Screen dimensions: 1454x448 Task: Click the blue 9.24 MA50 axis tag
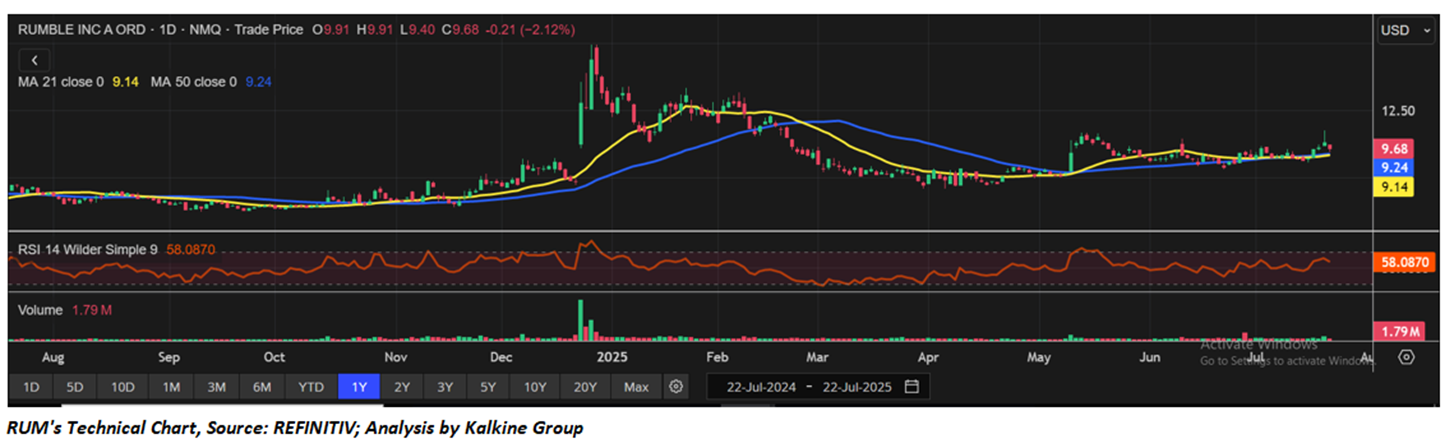click(x=1394, y=167)
